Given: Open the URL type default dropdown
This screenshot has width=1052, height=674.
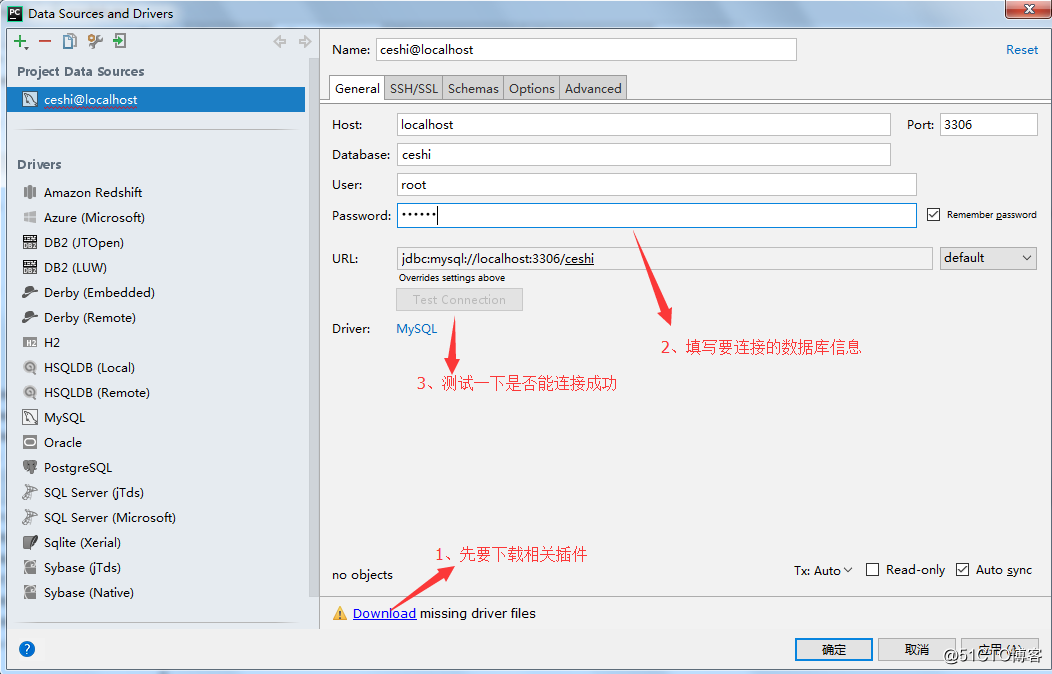Looking at the screenshot, I should [988, 258].
